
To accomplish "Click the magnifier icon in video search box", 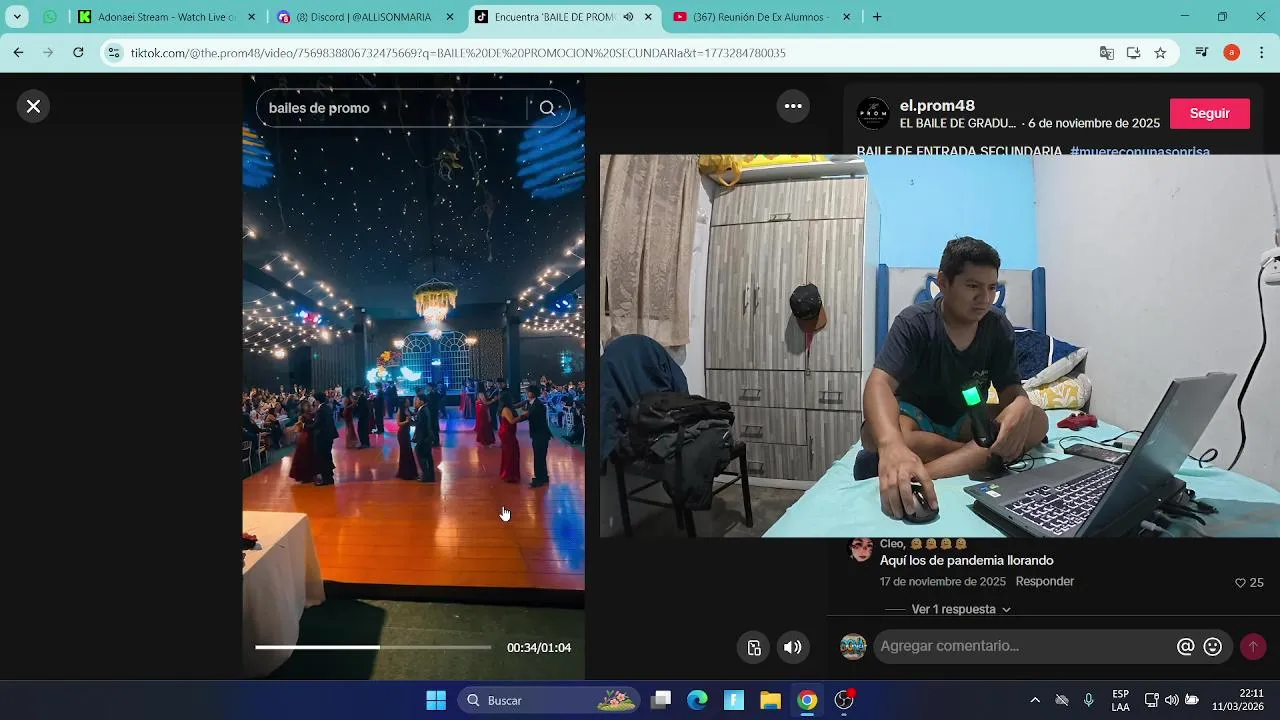I will pos(547,108).
